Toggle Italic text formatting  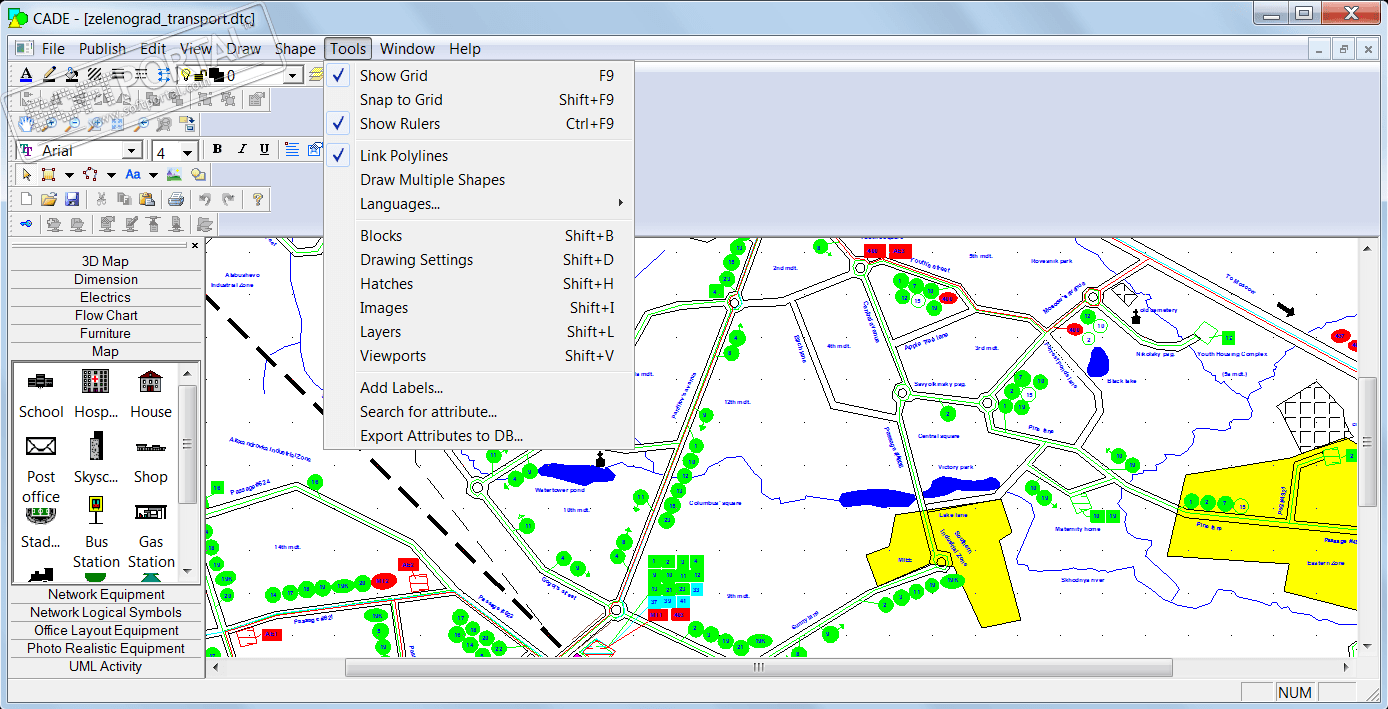point(242,149)
